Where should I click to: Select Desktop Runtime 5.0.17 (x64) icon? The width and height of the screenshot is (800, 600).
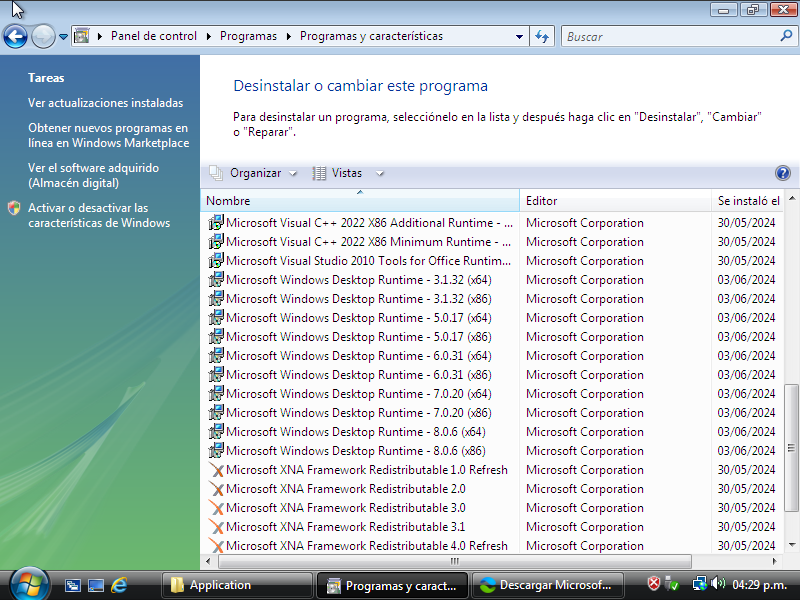pyautogui.click(x=216, y=318)
